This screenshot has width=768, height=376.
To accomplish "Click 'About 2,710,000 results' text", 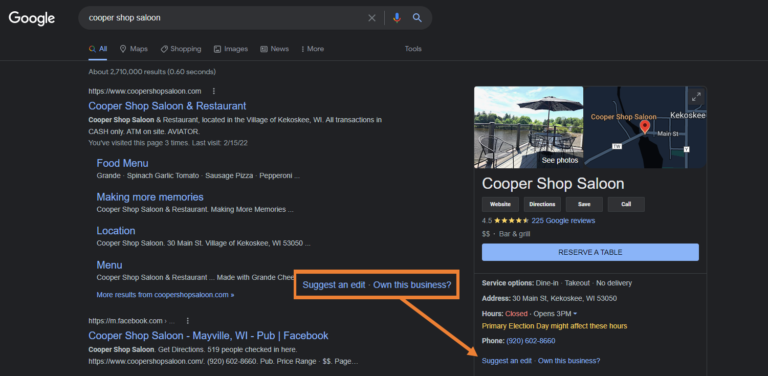I will point(127,72).
